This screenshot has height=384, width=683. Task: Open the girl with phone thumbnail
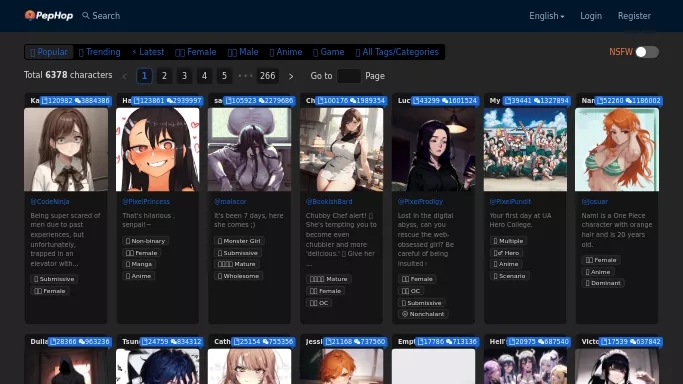tap(433, 149)
